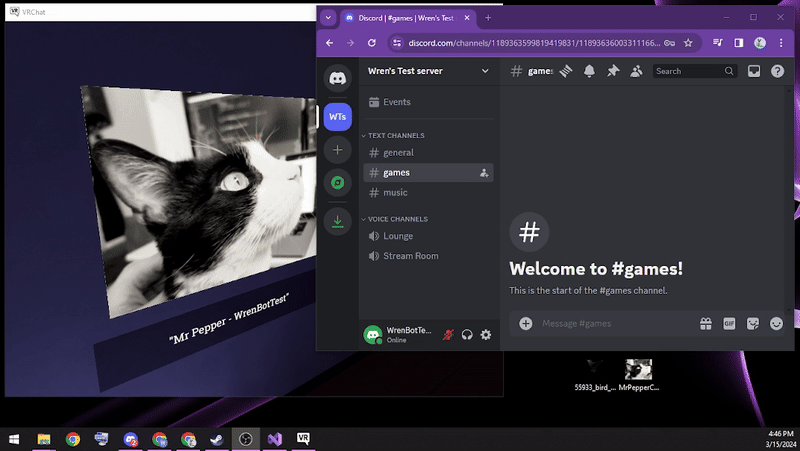Switch to VRChat via taskbar VR icon
Viewport: 800px width, 451px height.
click(303, 439)
